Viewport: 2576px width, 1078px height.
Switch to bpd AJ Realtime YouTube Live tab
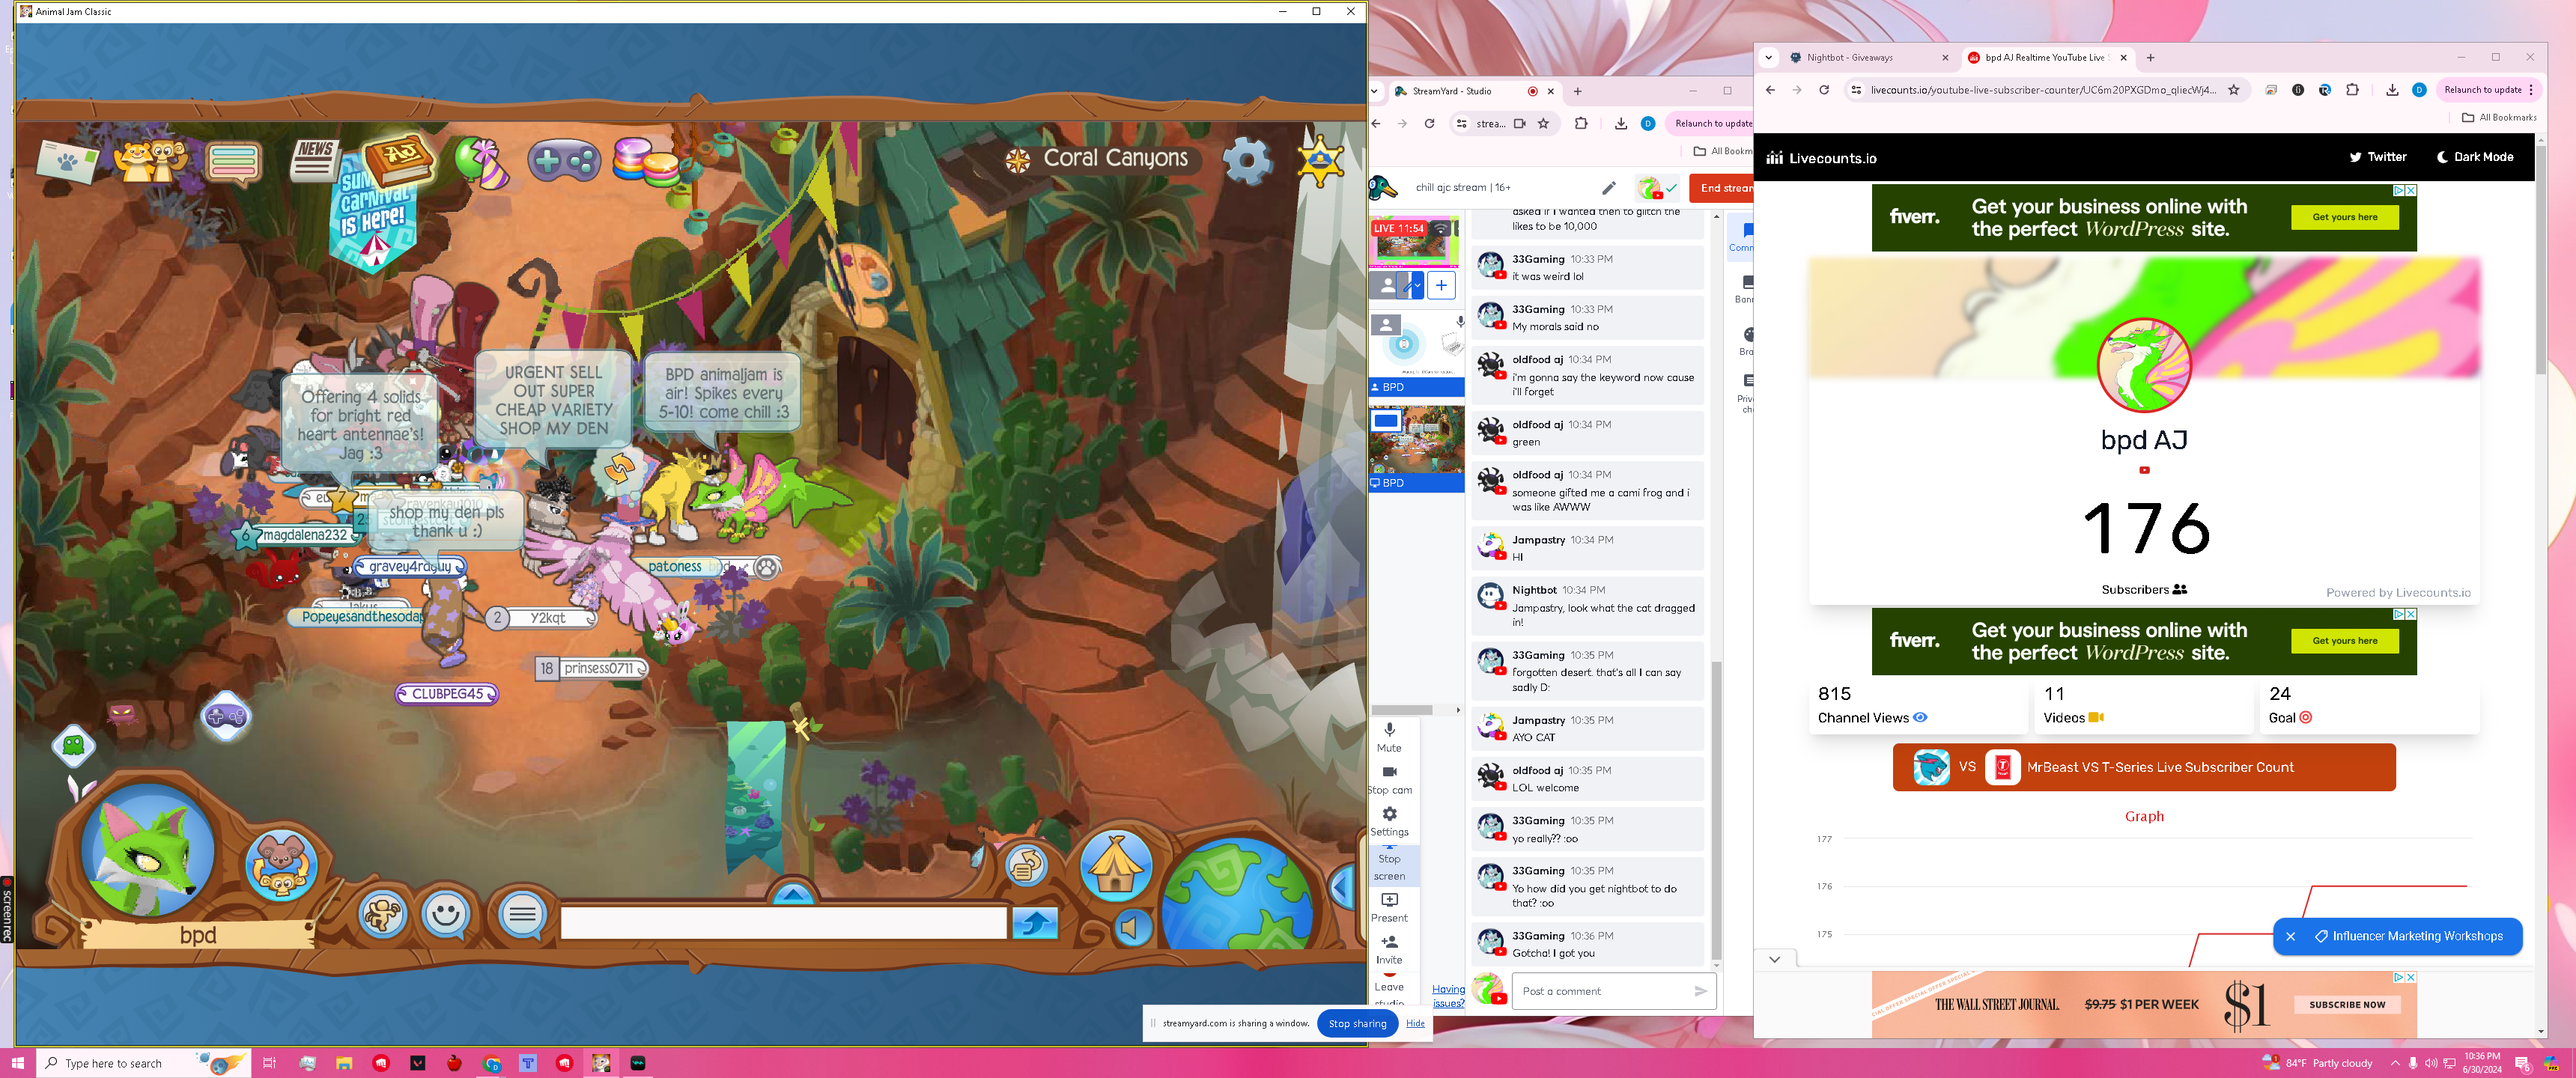pos(2046,58)
